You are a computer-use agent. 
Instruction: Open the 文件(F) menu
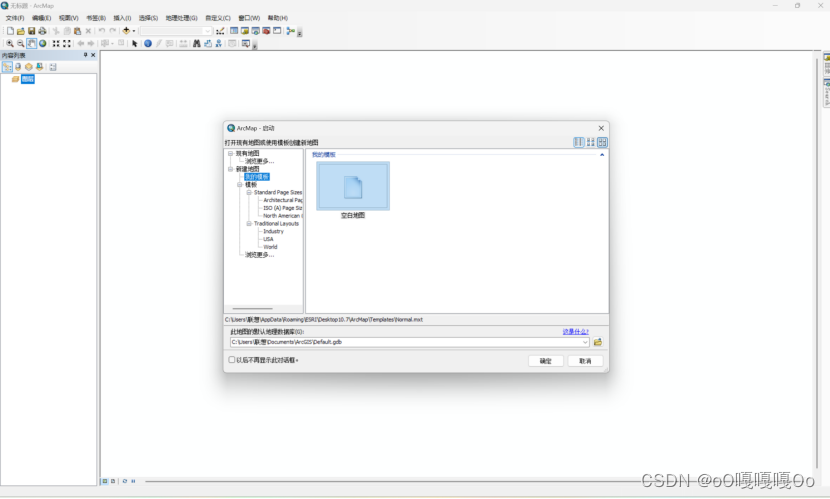[x=15, y=18]
